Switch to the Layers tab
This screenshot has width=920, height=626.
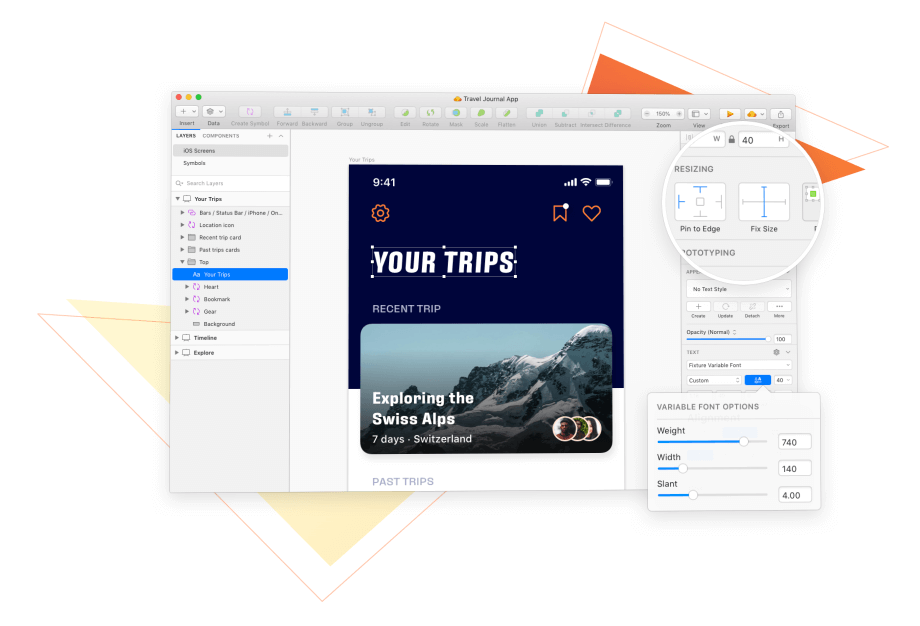pos(186,136)
